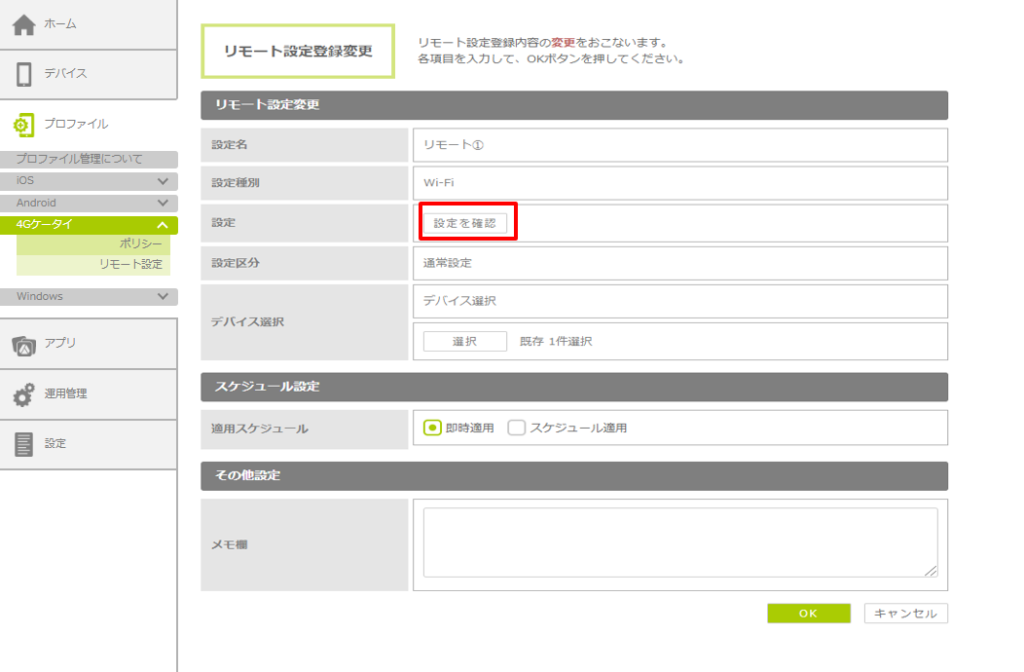
Task: Enable the スケジュール適用 option
Action: 516,428
